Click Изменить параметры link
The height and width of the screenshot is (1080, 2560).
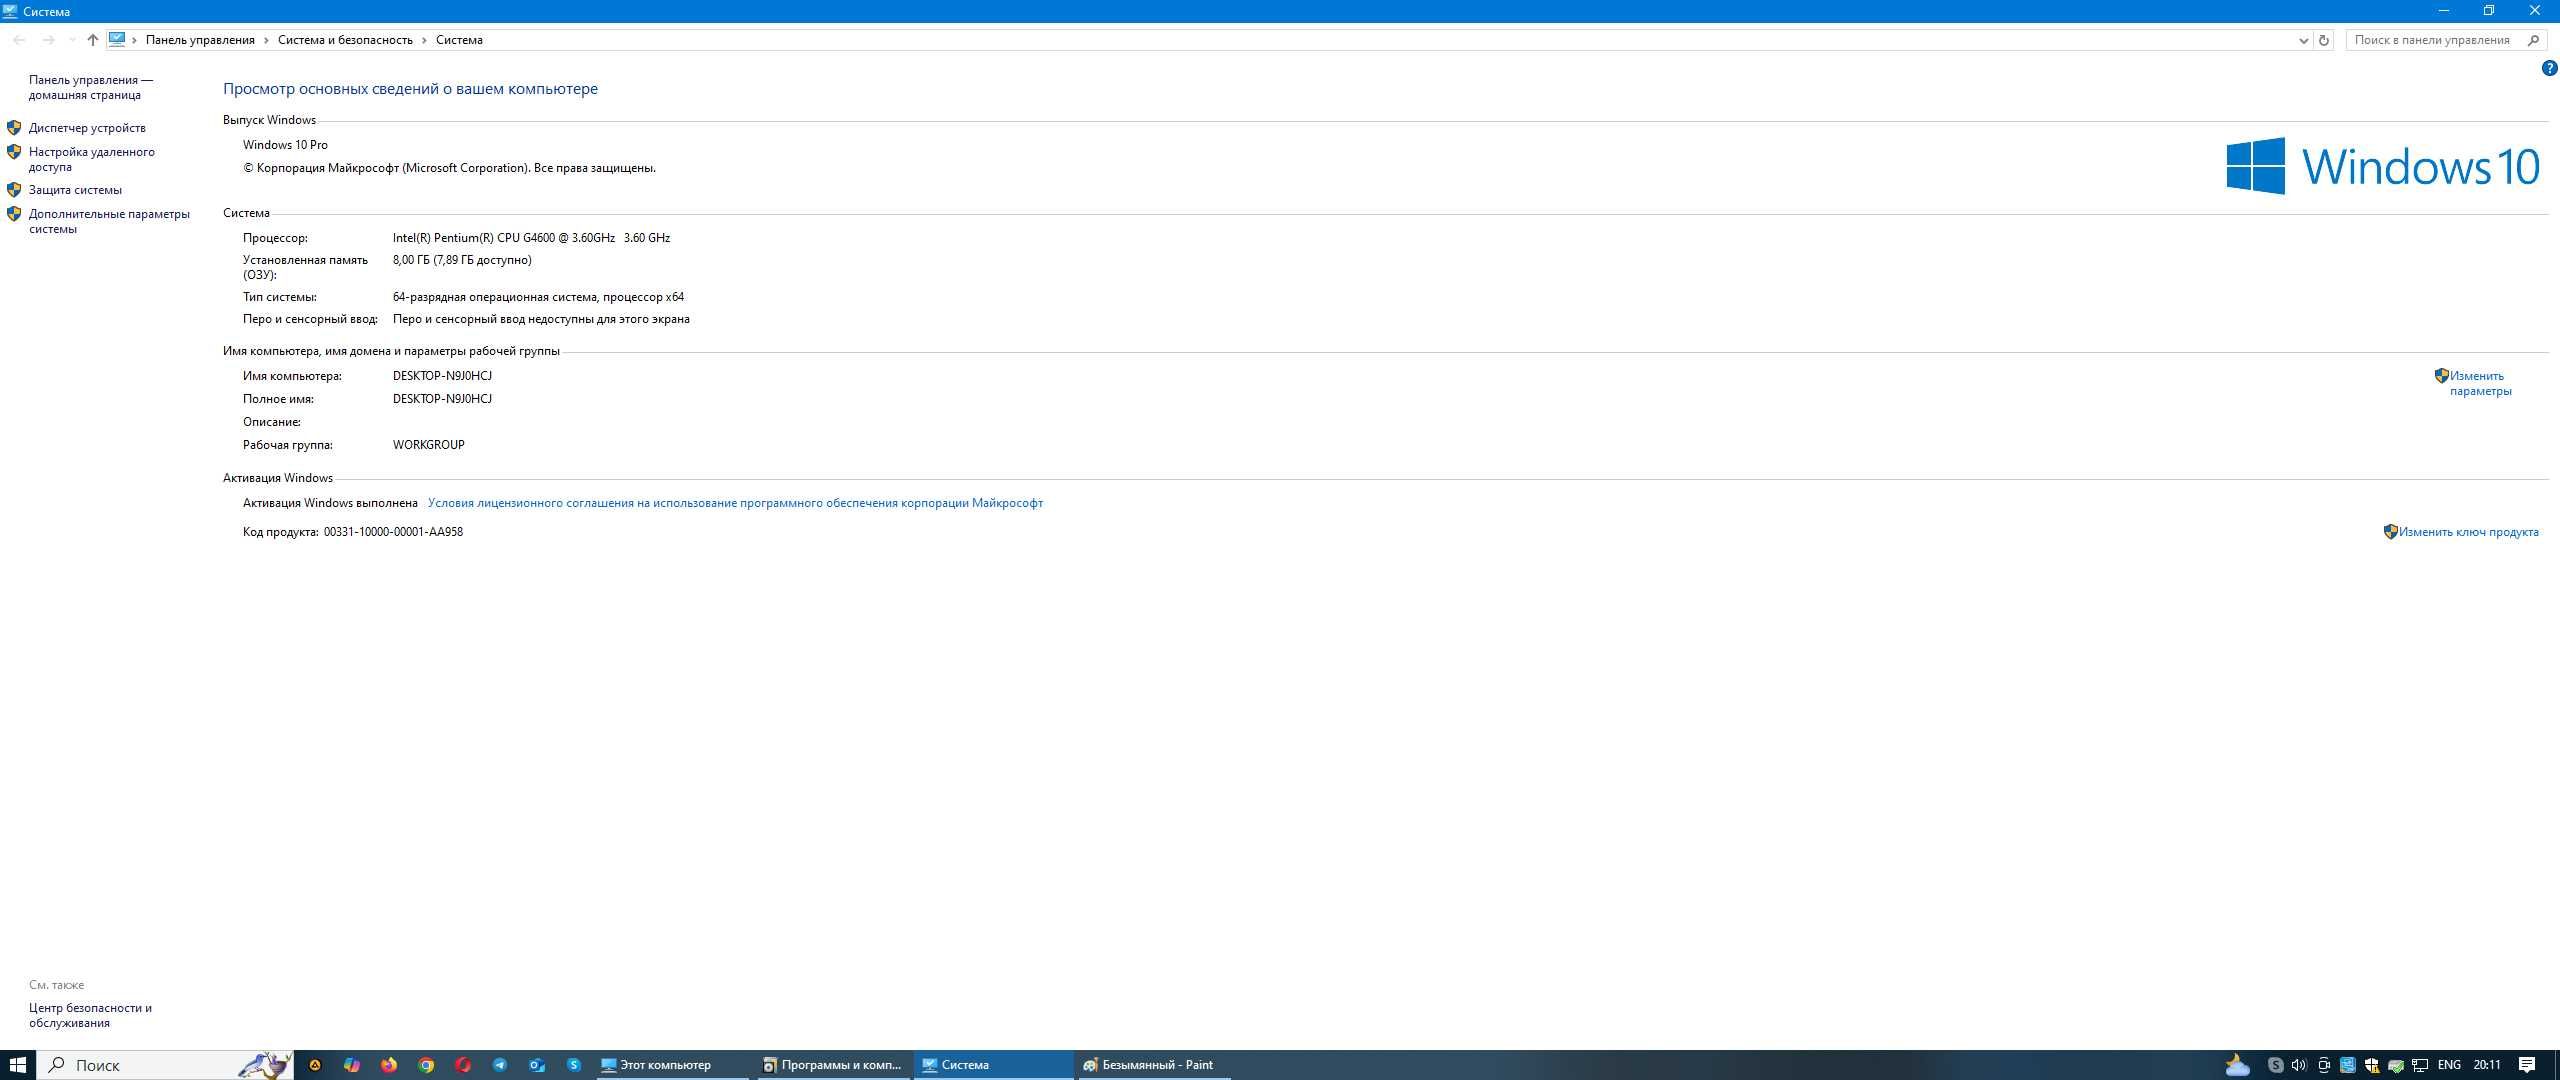coord(2480,383)
